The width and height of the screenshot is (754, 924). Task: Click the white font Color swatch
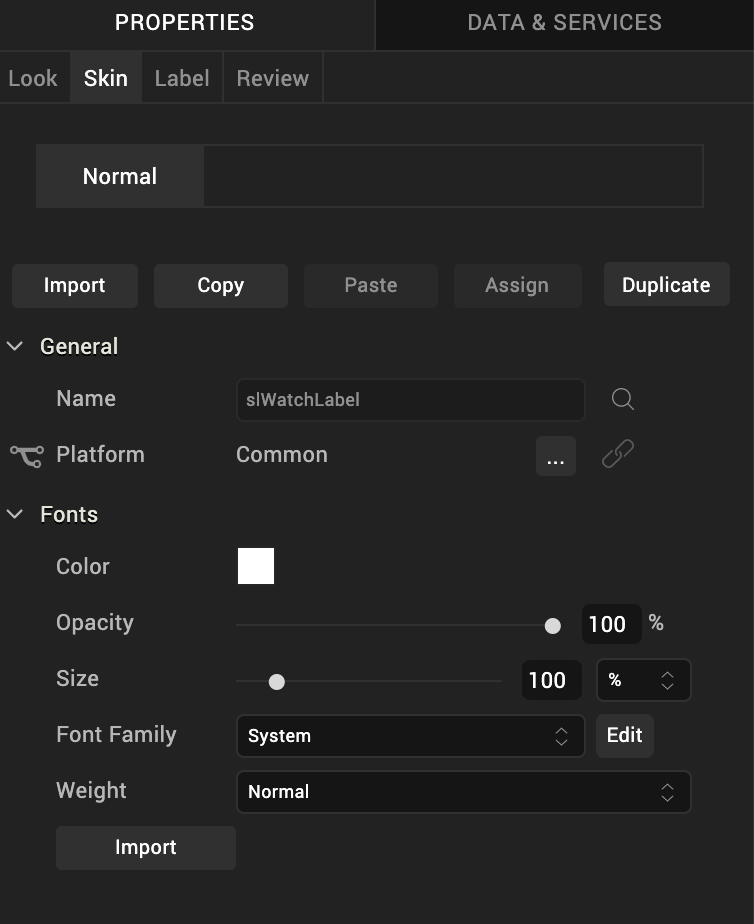256,566
